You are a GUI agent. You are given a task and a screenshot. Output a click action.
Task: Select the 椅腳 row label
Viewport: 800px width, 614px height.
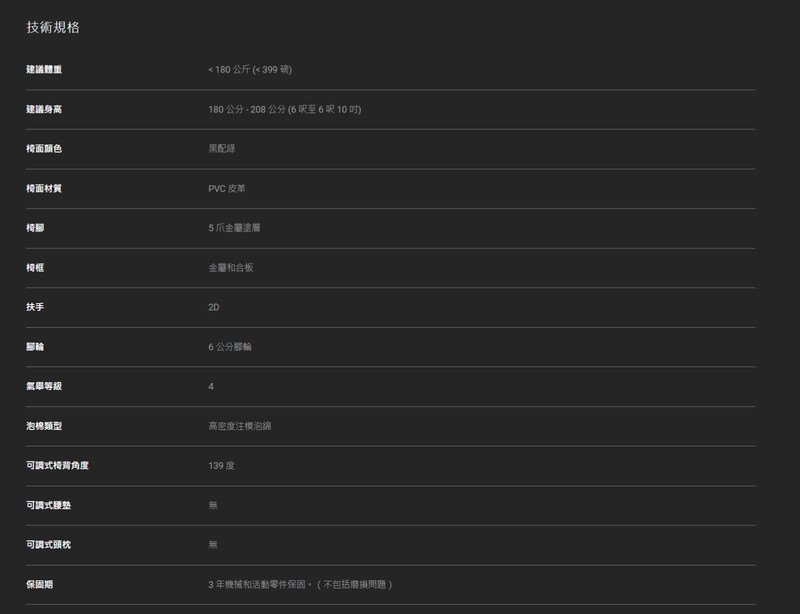coord(35,228)
